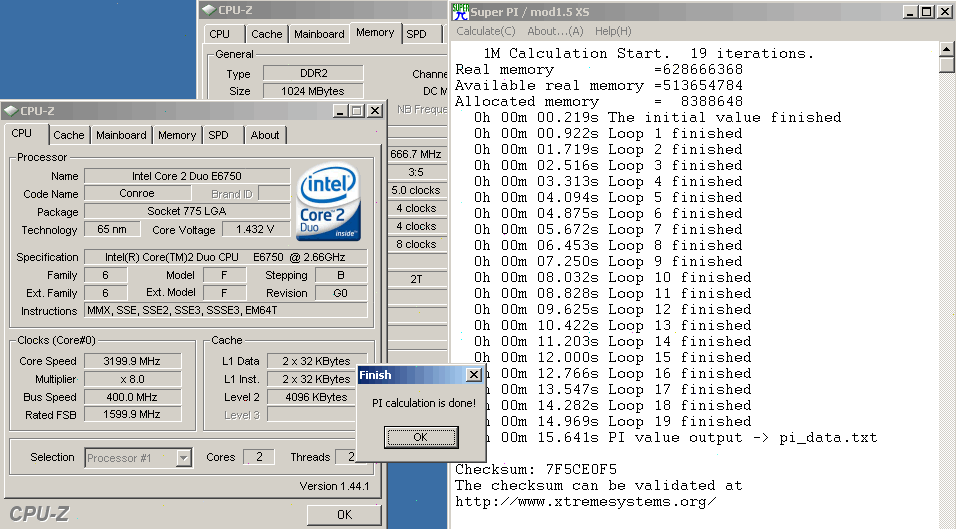The width and height of the screenshot is (956, 529).
Task: Open the About tab in CPU-Z
Action: tap(265, 135)
